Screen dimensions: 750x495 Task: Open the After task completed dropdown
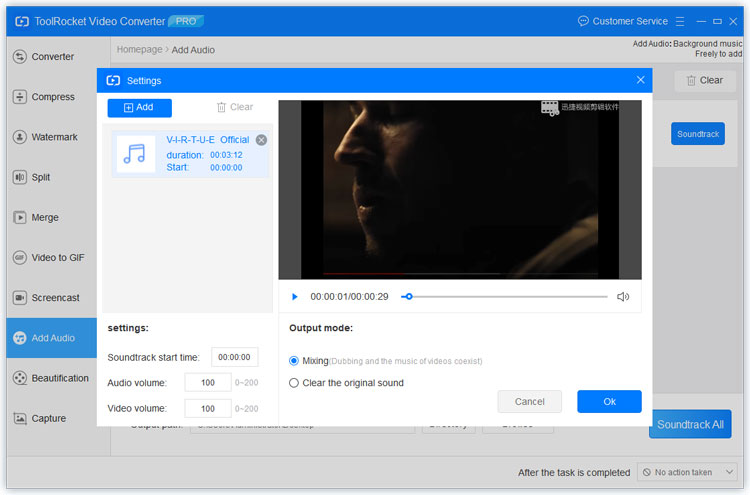tap(687, 472)
